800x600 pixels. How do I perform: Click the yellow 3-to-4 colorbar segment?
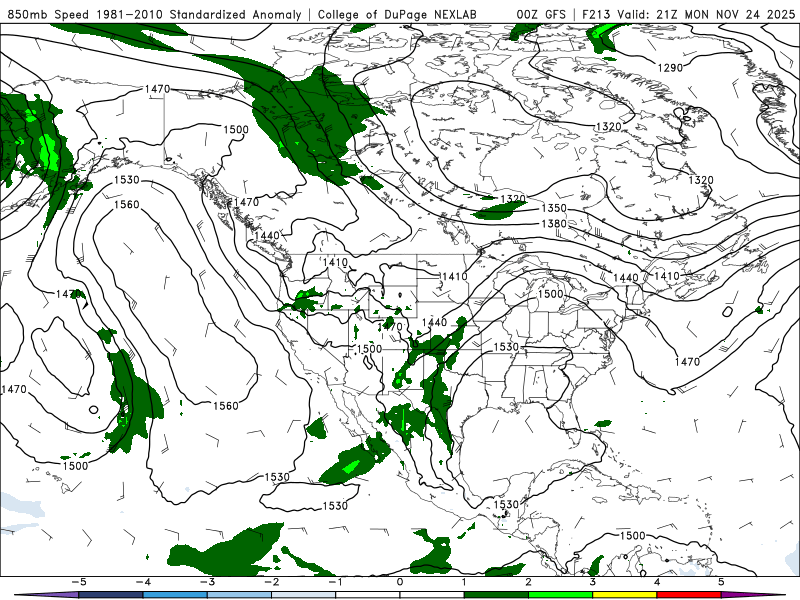pyautogui.click(x=624, y=595)
